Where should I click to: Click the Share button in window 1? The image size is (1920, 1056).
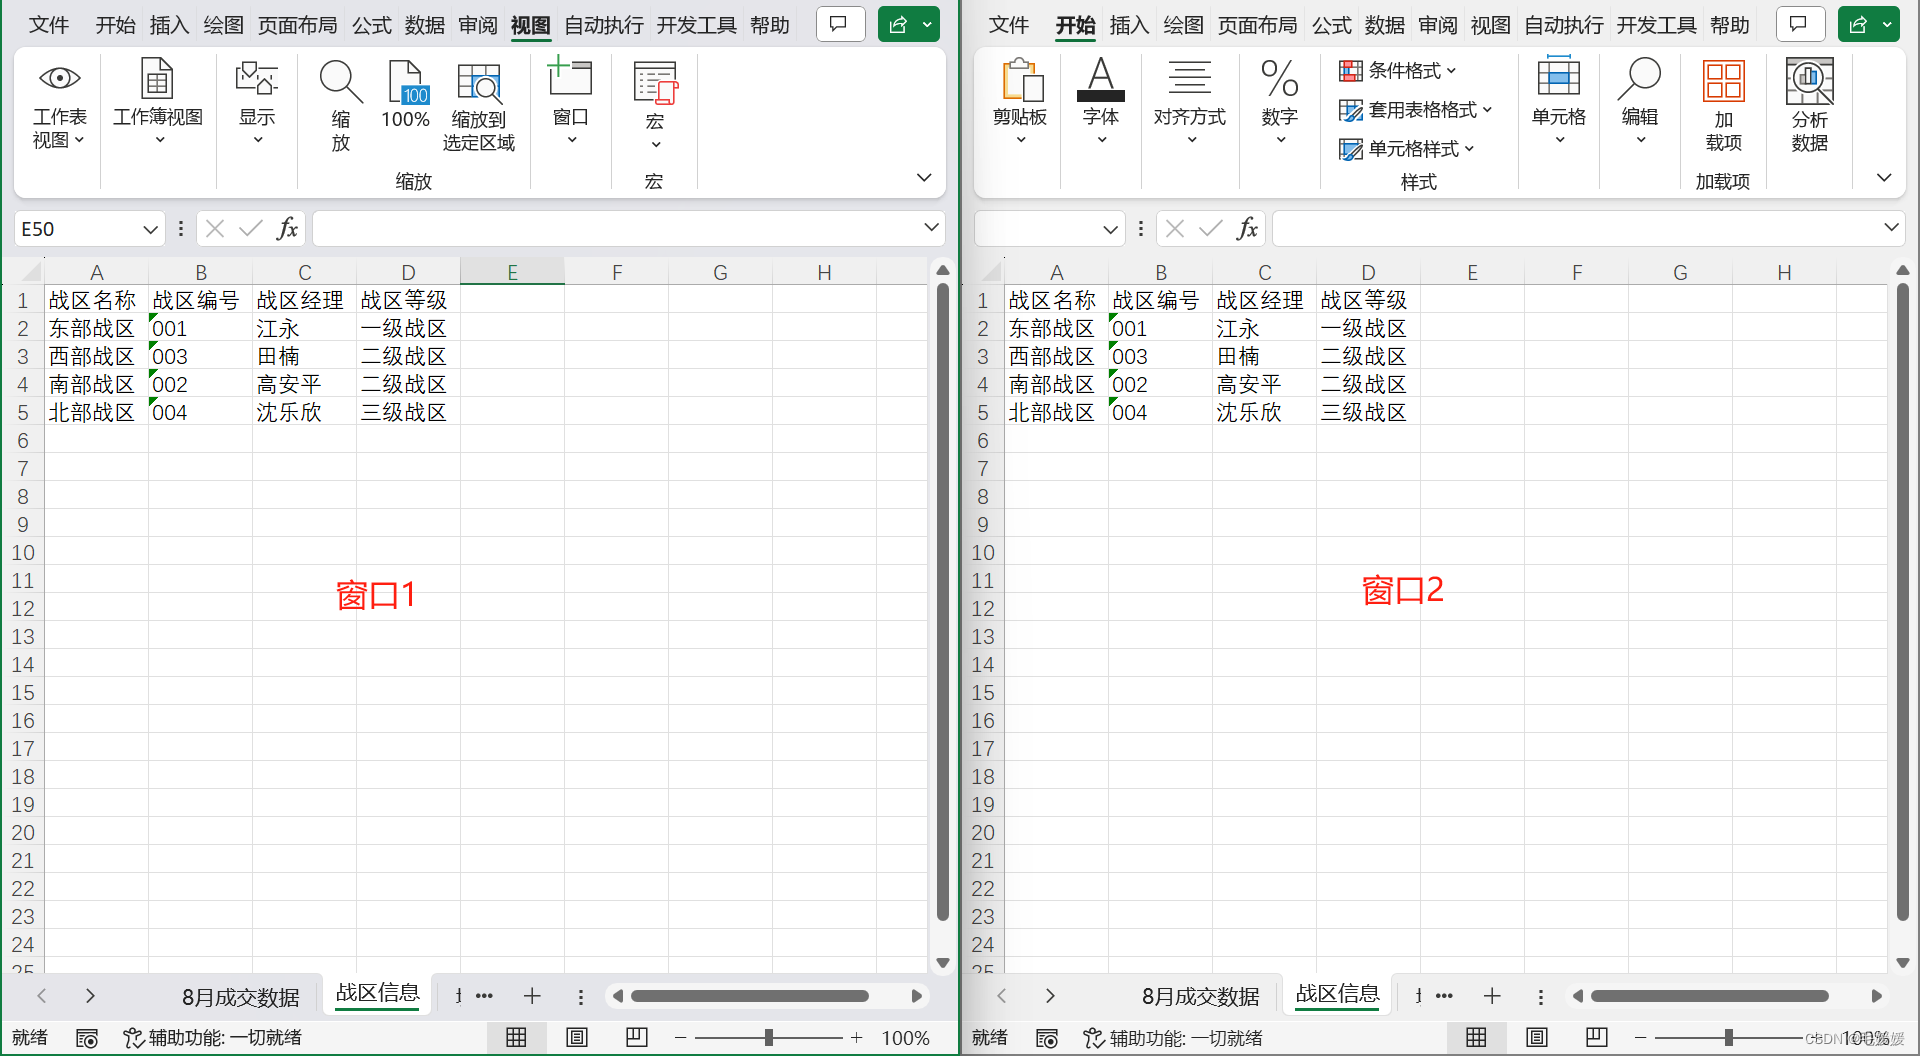(x=898, y=24)
